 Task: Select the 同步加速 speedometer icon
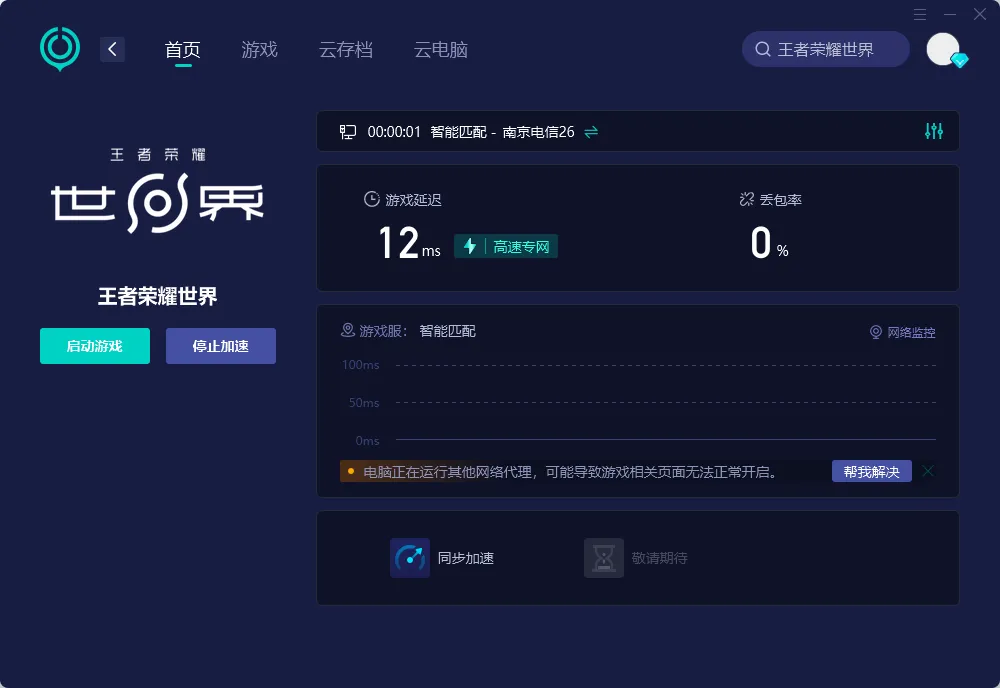[x=410, y=558]
